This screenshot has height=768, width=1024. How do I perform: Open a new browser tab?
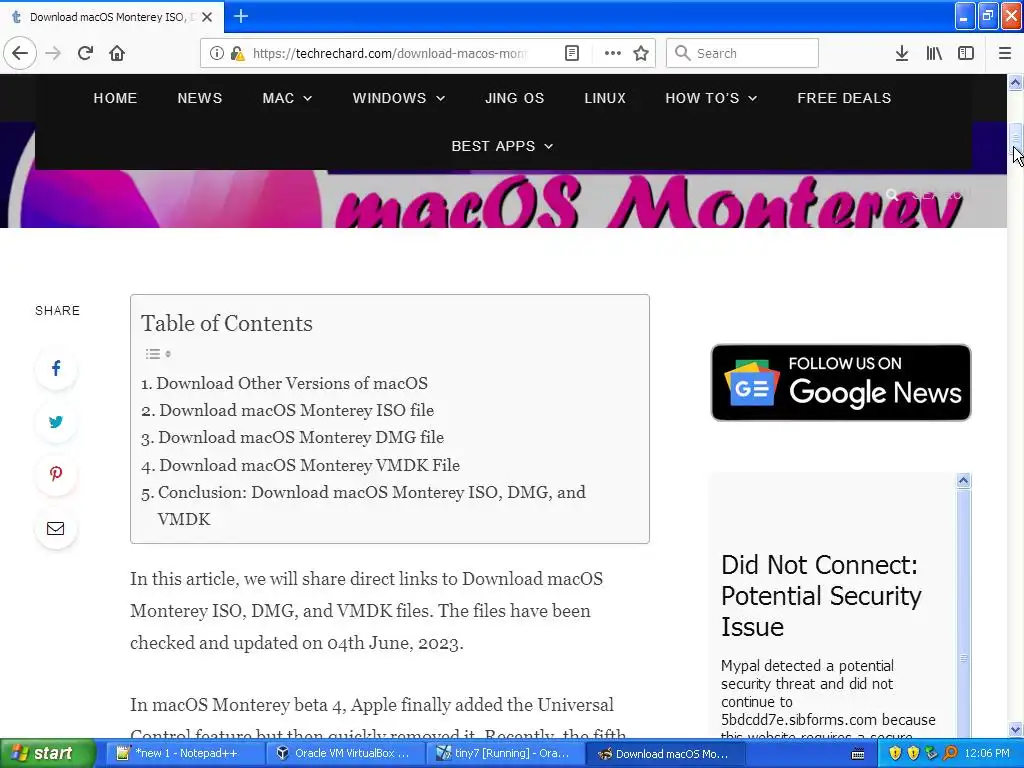[x=240, y=16]
